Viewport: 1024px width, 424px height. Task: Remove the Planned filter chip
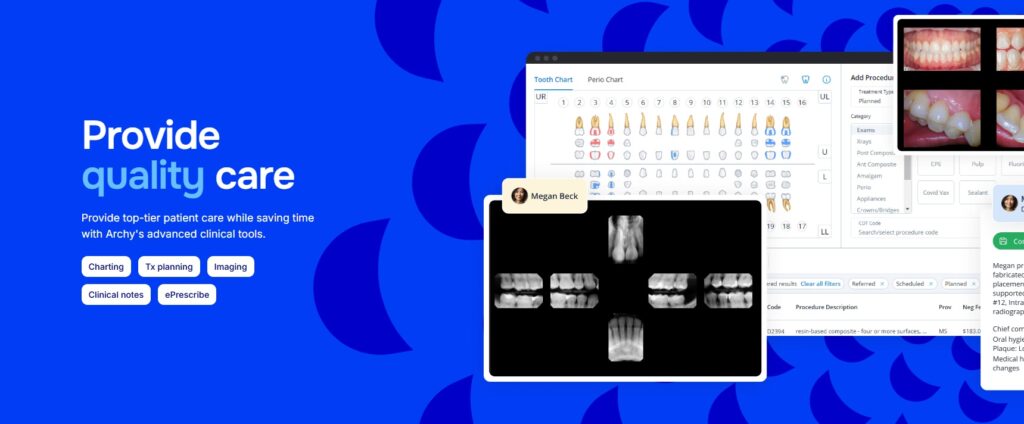[974, 284]
